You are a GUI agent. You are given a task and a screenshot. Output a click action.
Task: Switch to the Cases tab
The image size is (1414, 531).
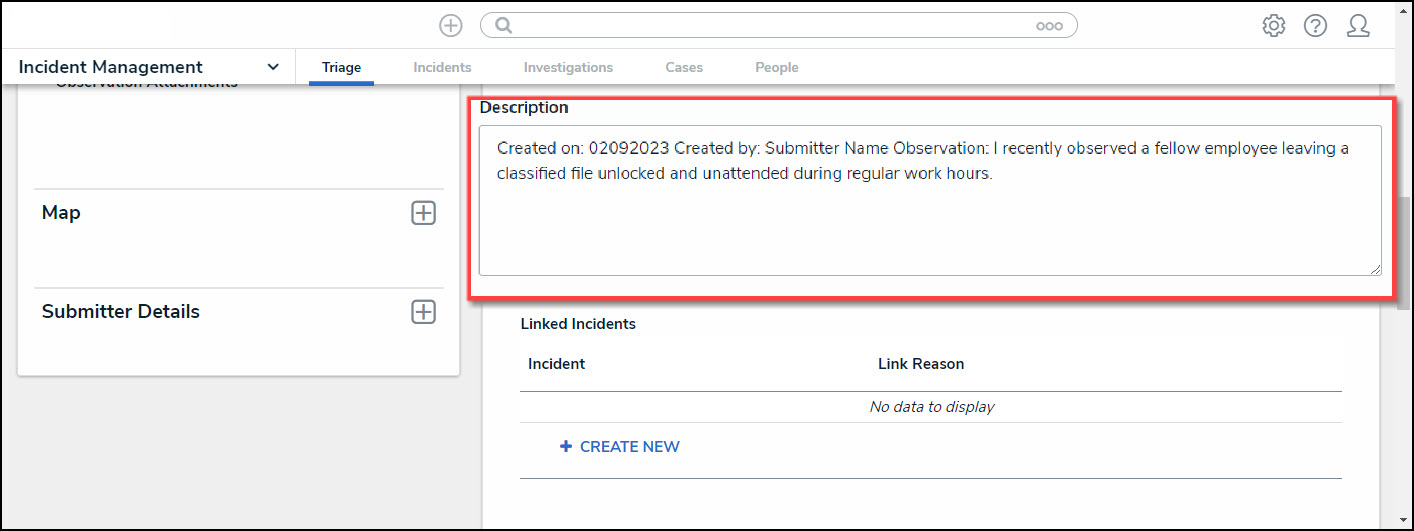[684, 68]
